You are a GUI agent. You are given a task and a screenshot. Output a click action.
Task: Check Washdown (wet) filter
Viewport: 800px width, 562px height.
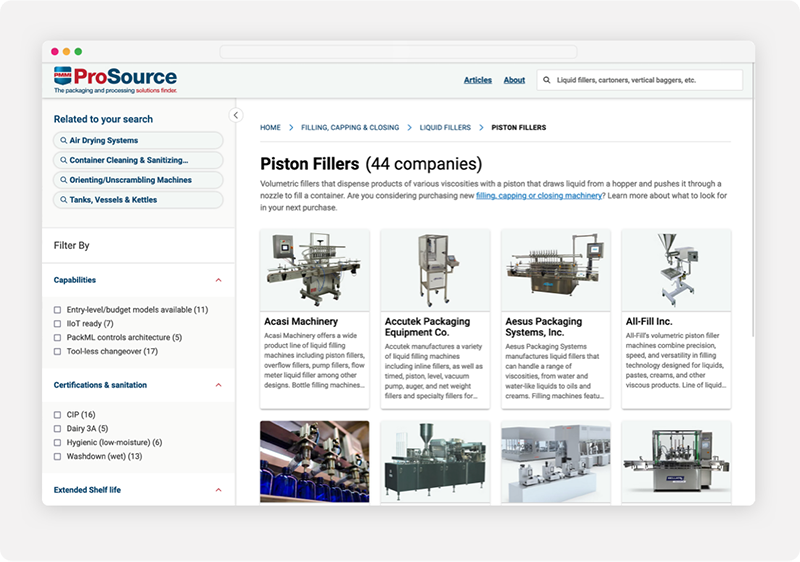click(x=57, y=456)
